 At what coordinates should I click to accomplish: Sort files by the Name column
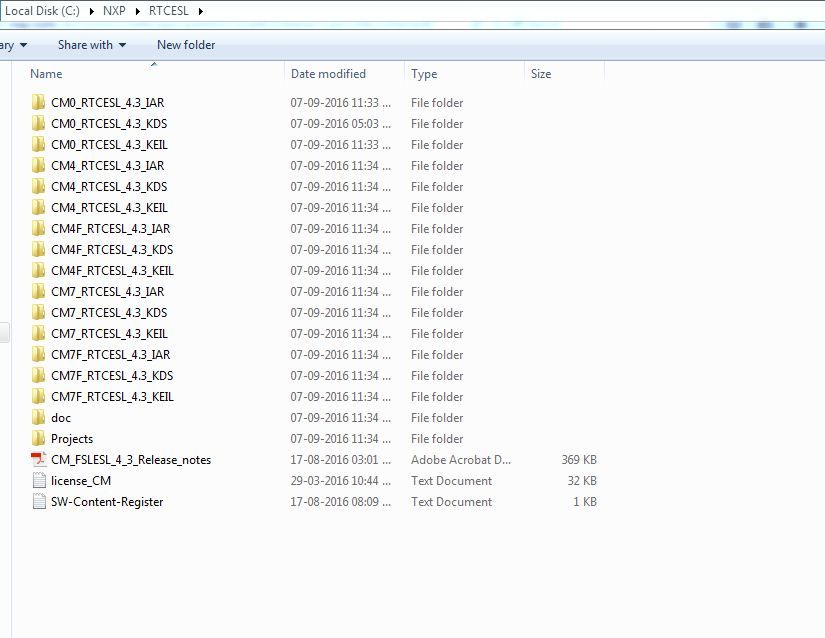tap(46, 74)
